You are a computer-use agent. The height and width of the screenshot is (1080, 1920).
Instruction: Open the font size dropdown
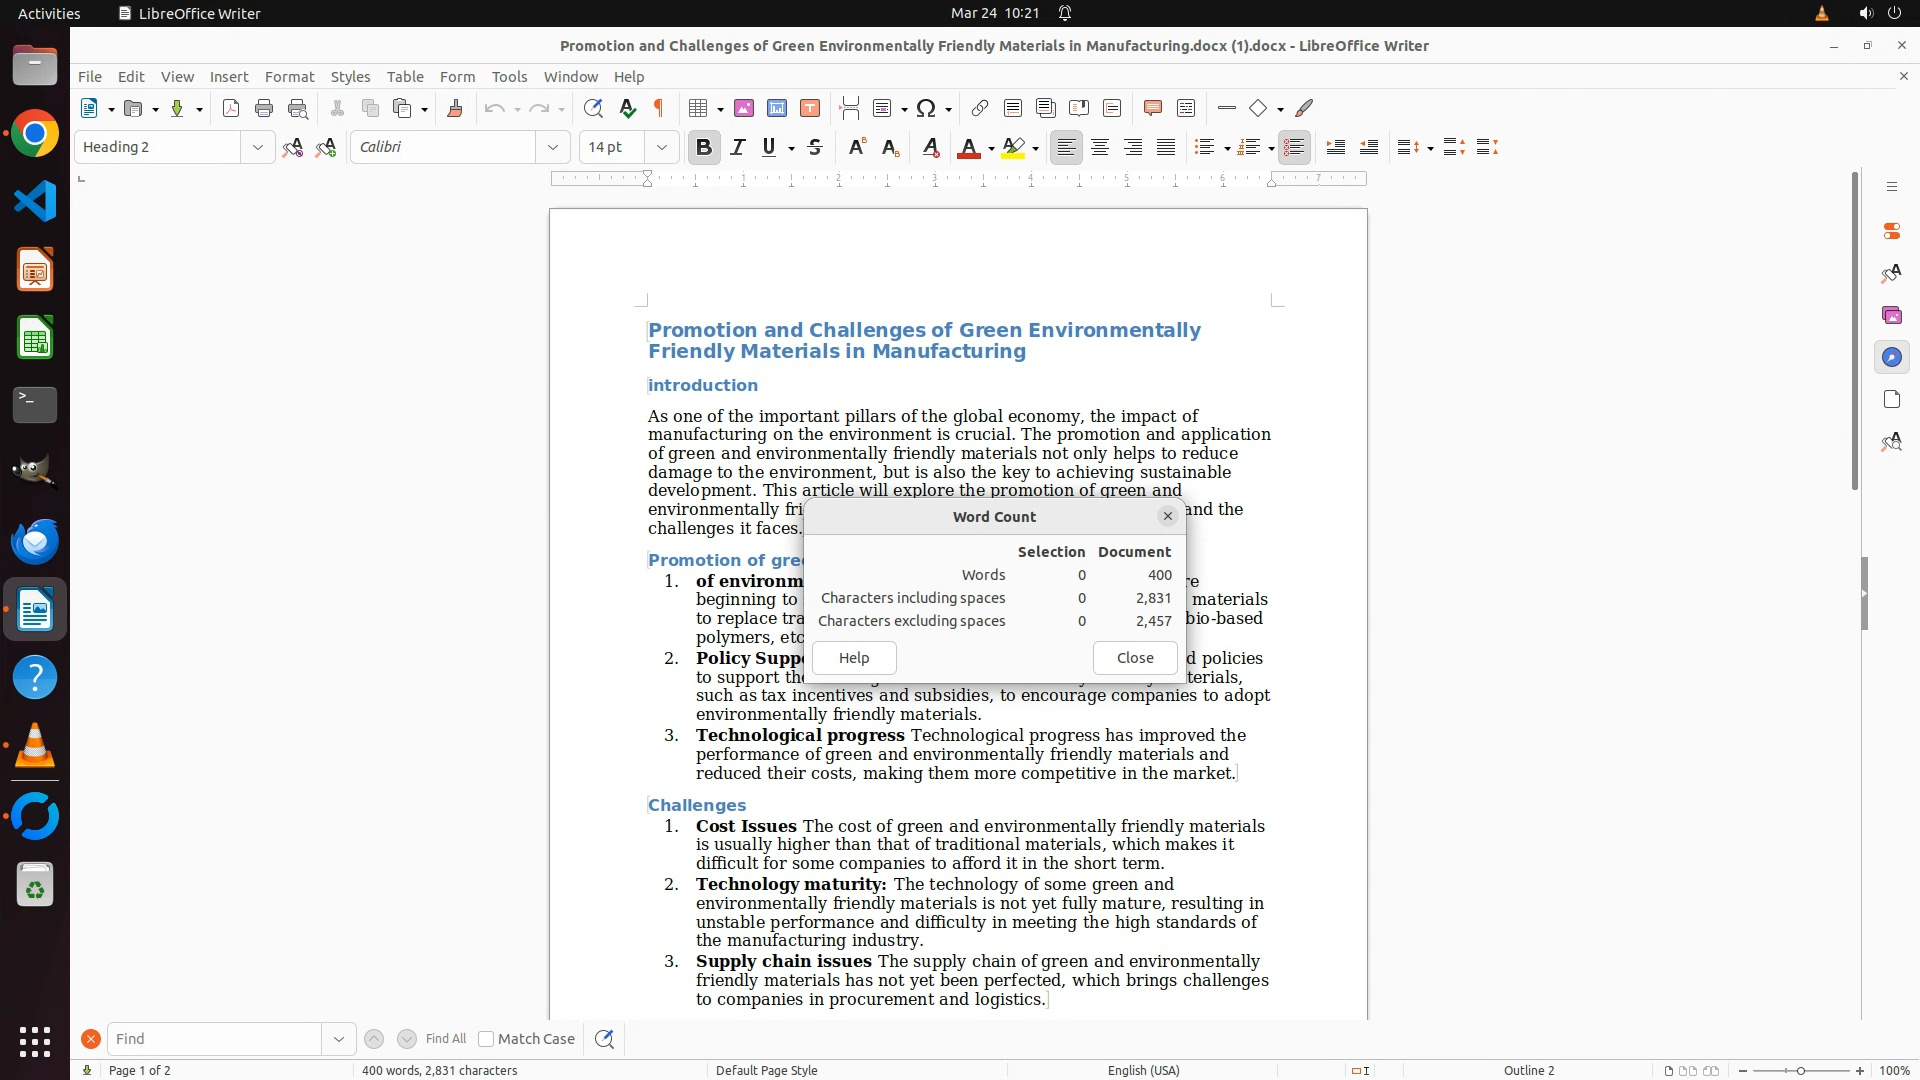pos(661,147)
